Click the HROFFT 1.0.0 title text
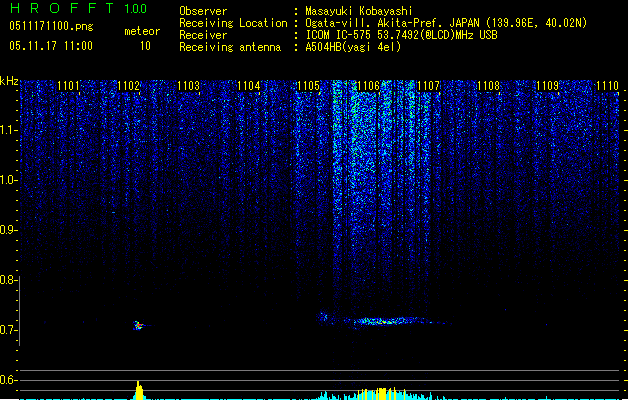 [78, 8]
